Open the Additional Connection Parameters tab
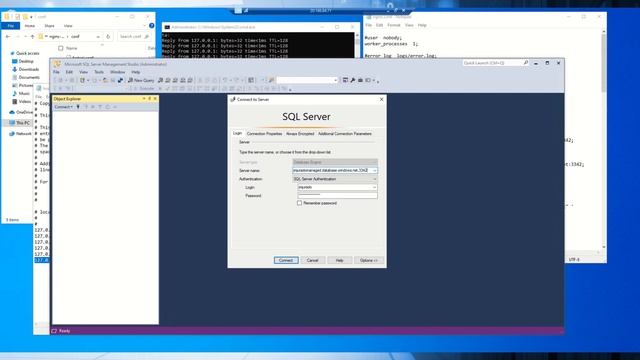 [x=344, y=133]
